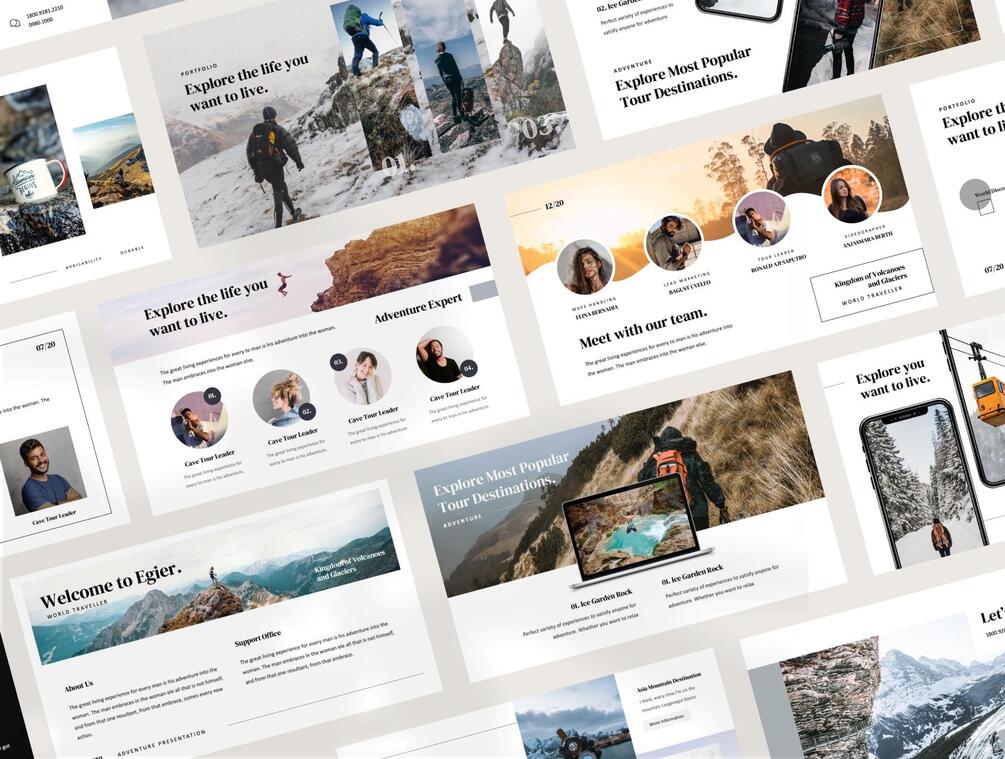Click the '12/20' page number
This screenshot has height=759, width=1005.
pyautogui.click(x=554, y=205)
